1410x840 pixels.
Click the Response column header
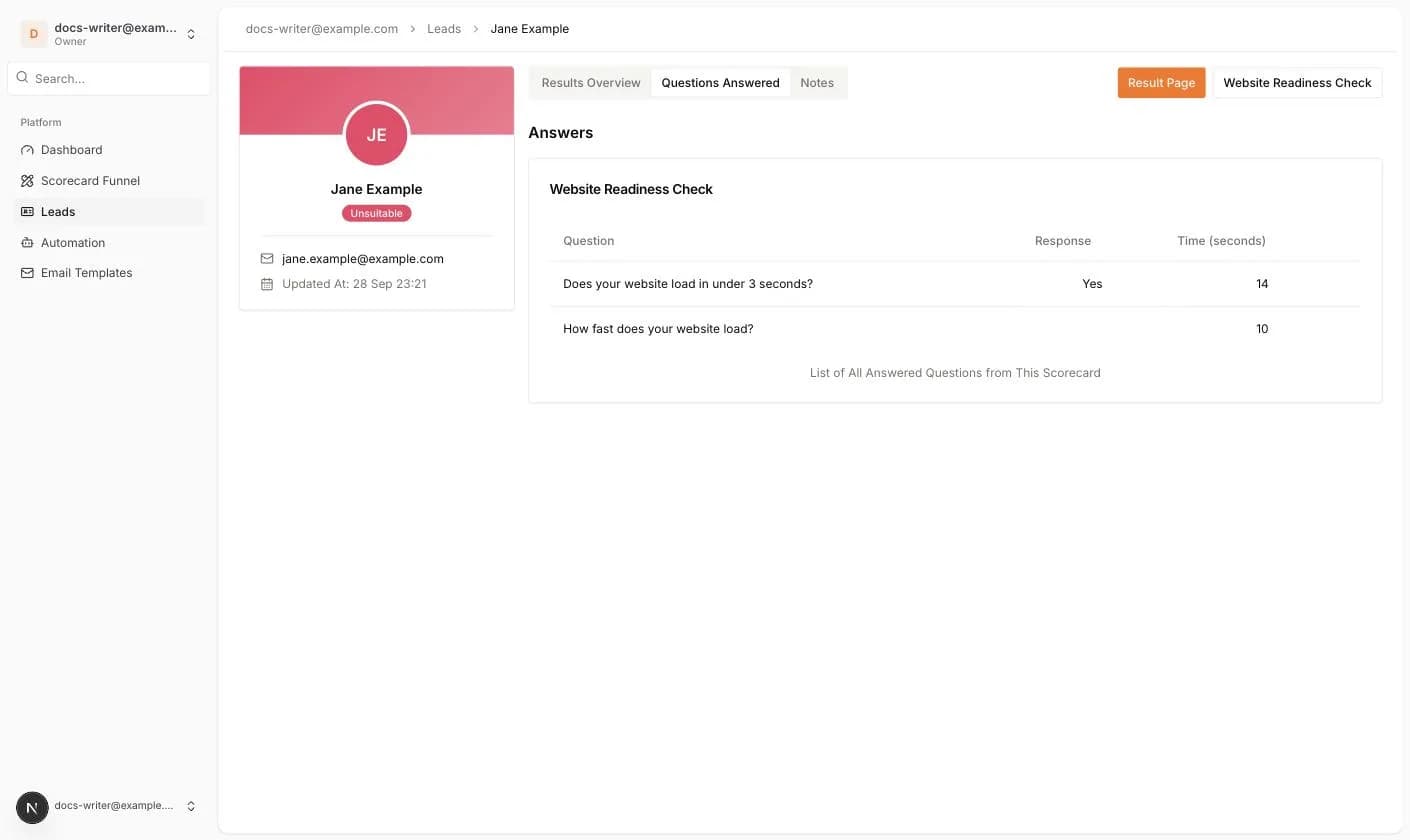[1062, 241]
